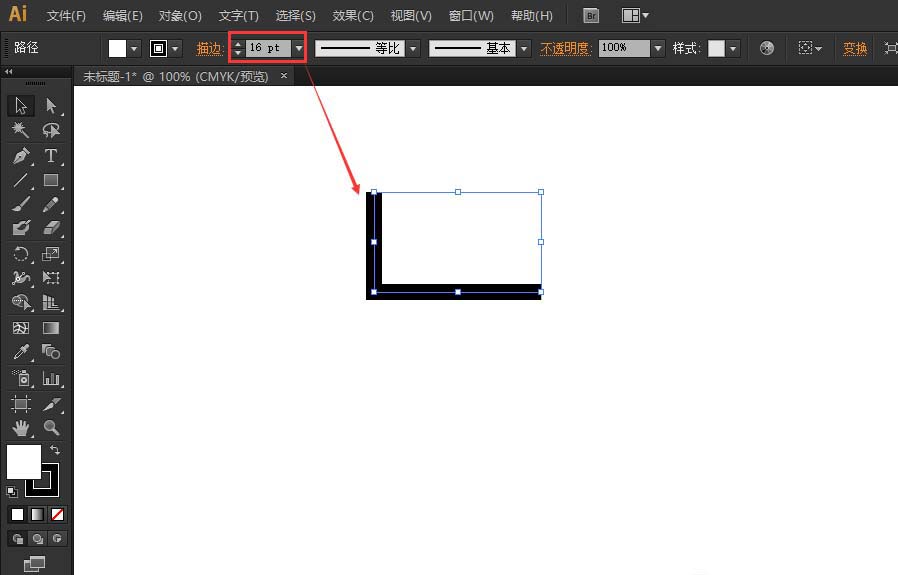Choose the Magic Wand tool
Image resolution: width=898 pixels, height=575 pixels.
21,131
